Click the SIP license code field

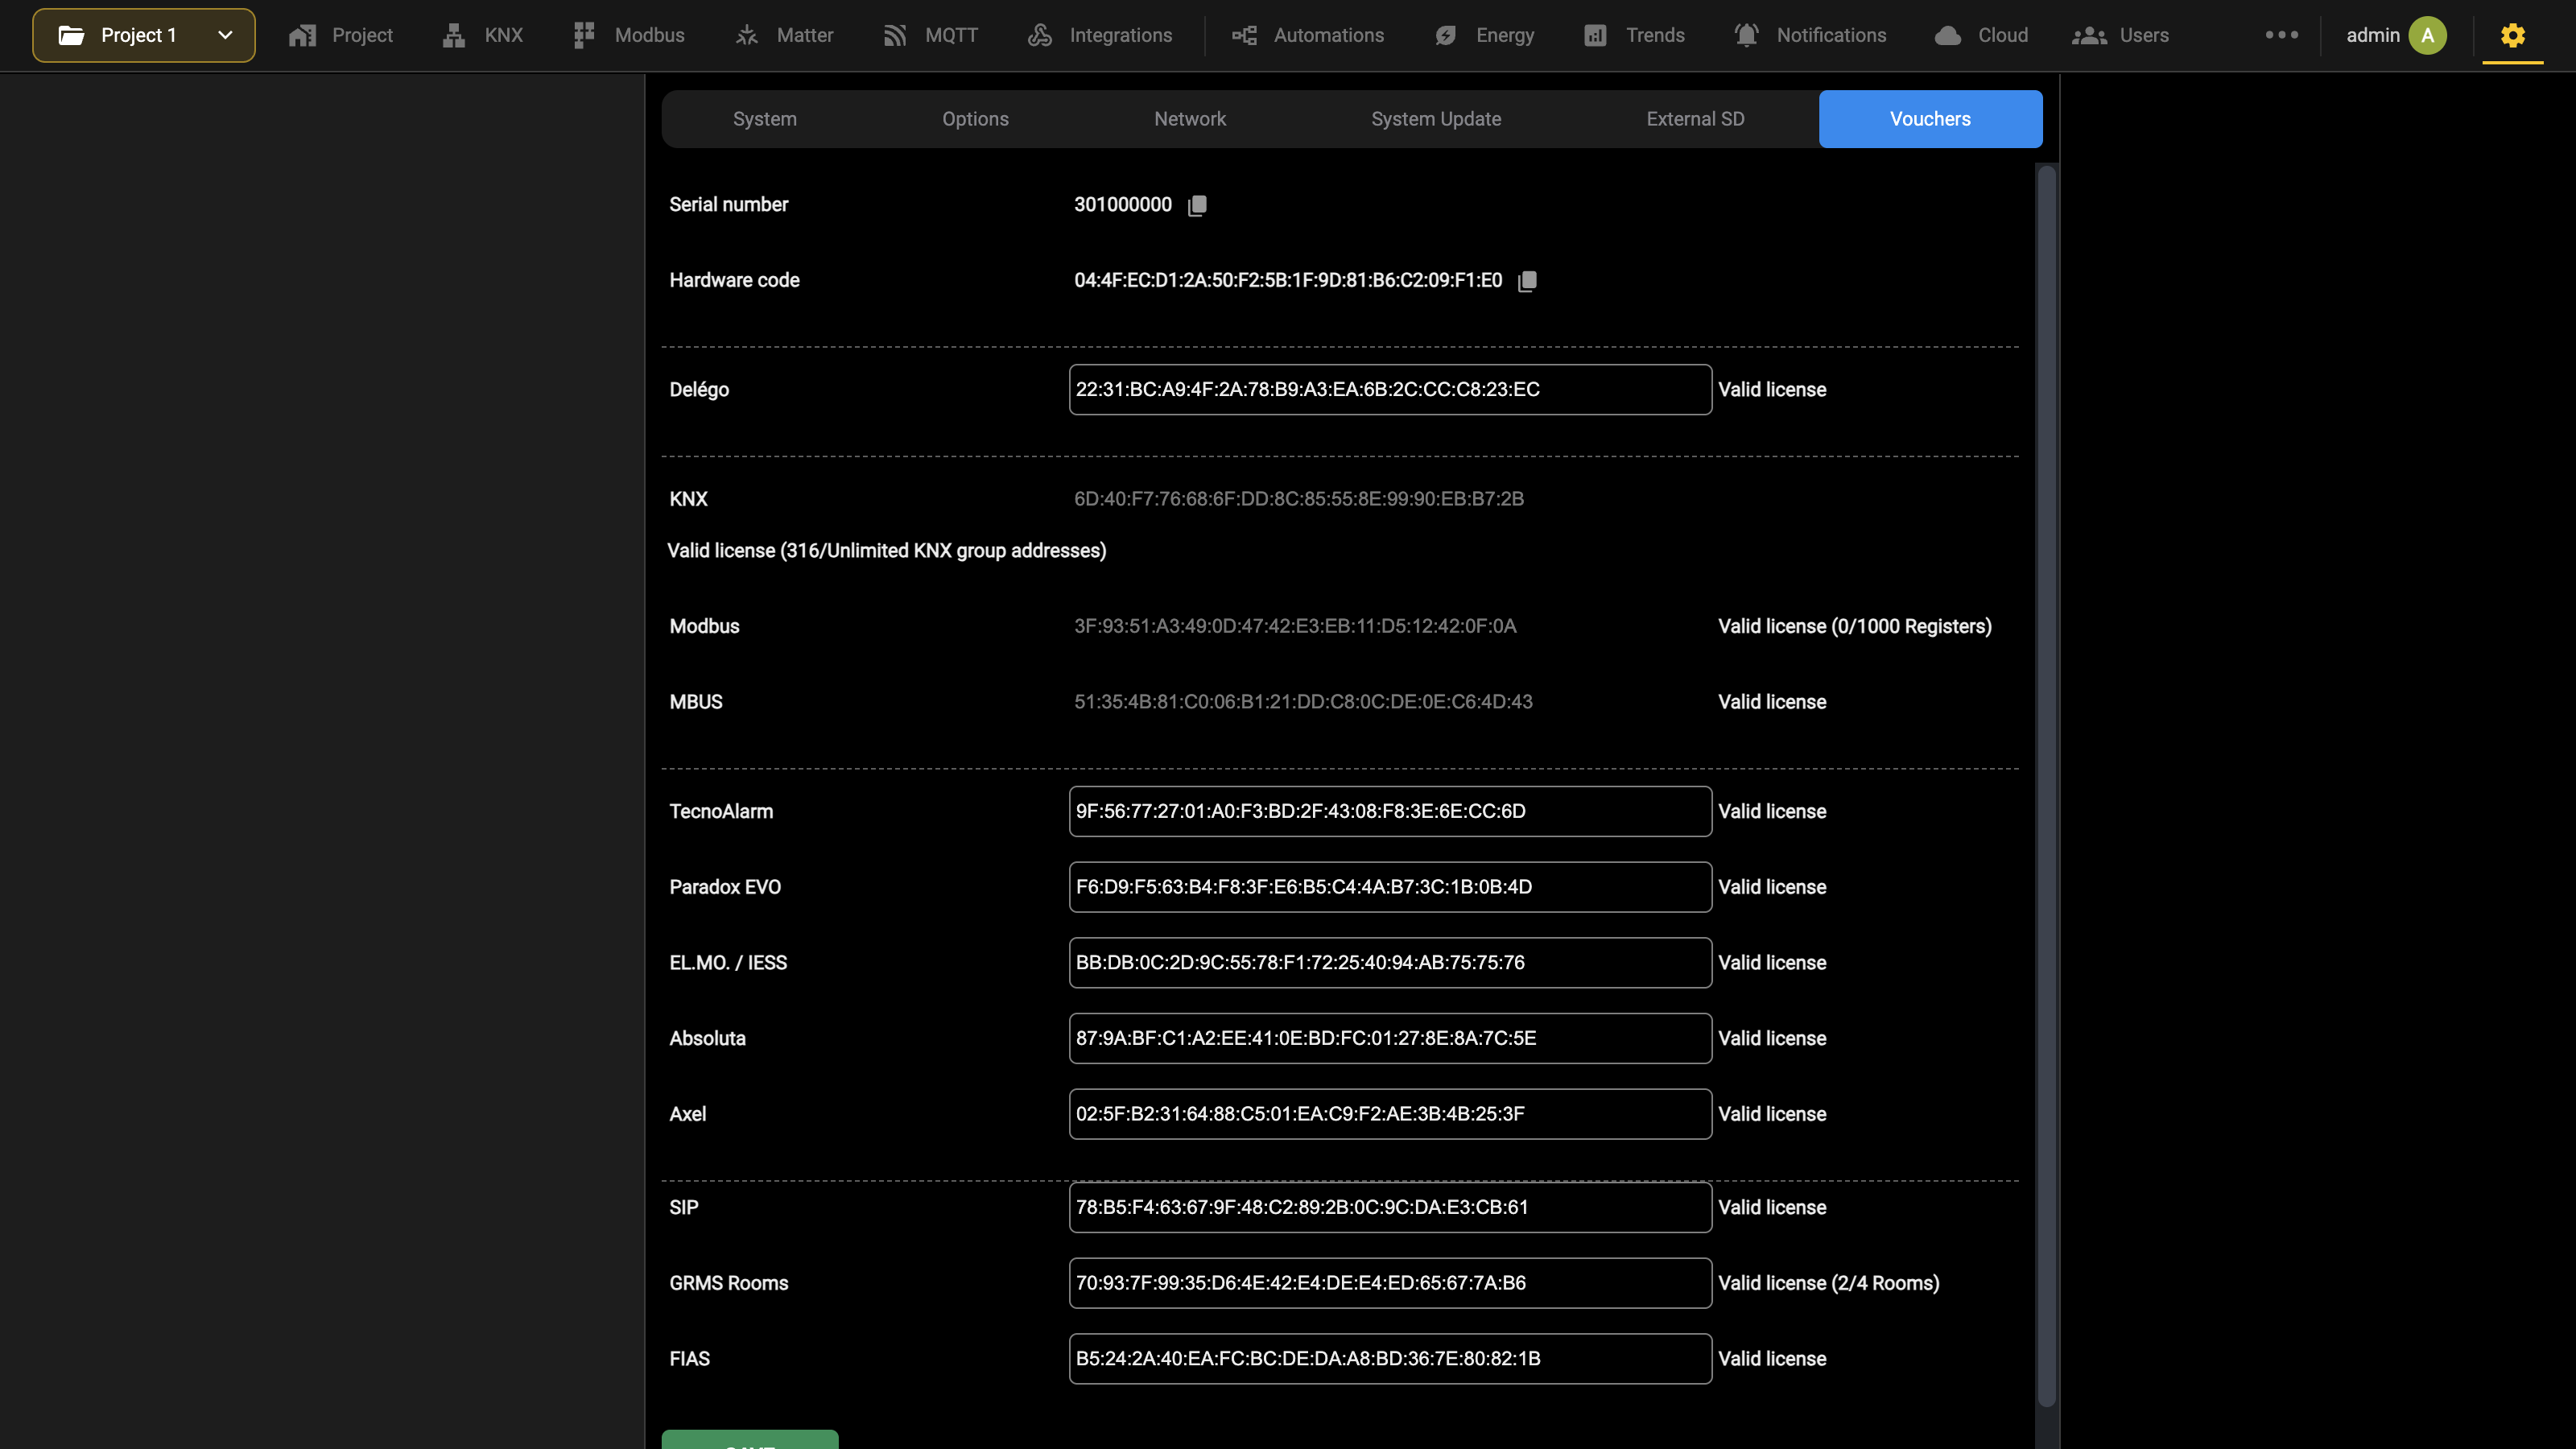1390,1208
